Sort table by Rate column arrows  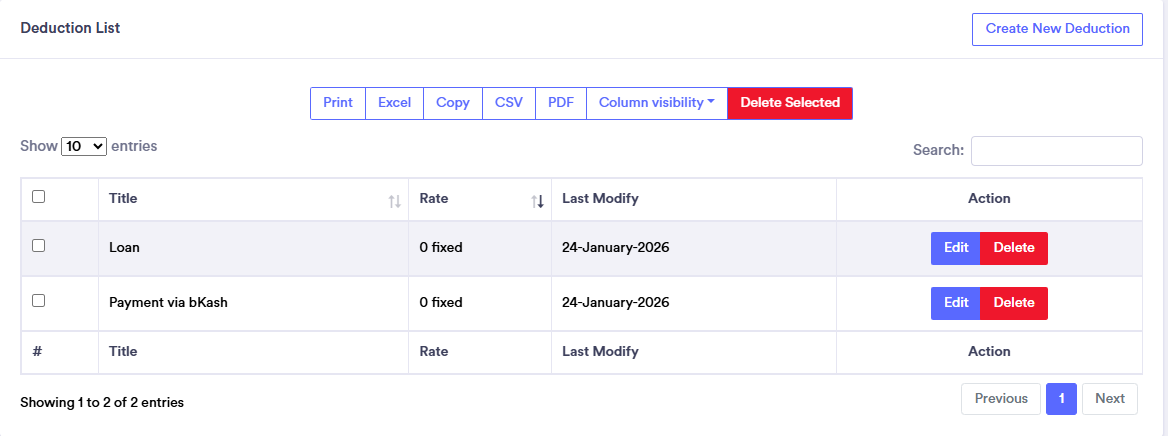(x=537, y=201)
